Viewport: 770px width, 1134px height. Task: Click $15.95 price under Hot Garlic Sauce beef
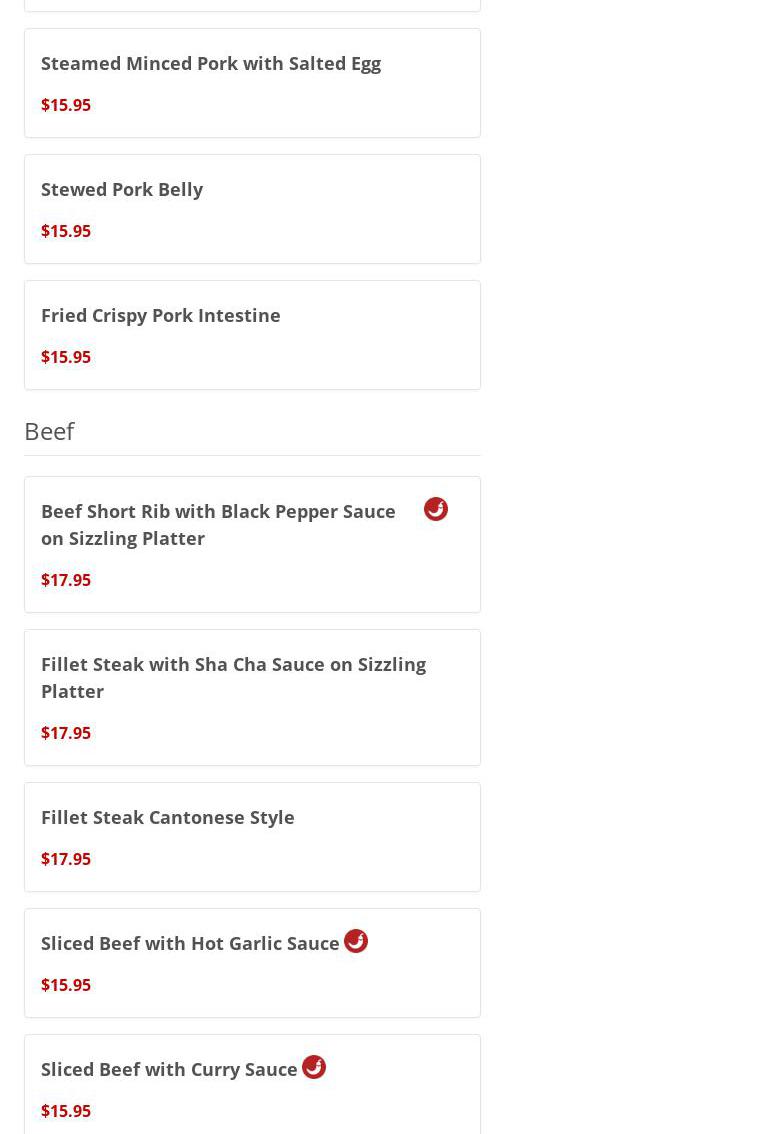click(66, 985)
